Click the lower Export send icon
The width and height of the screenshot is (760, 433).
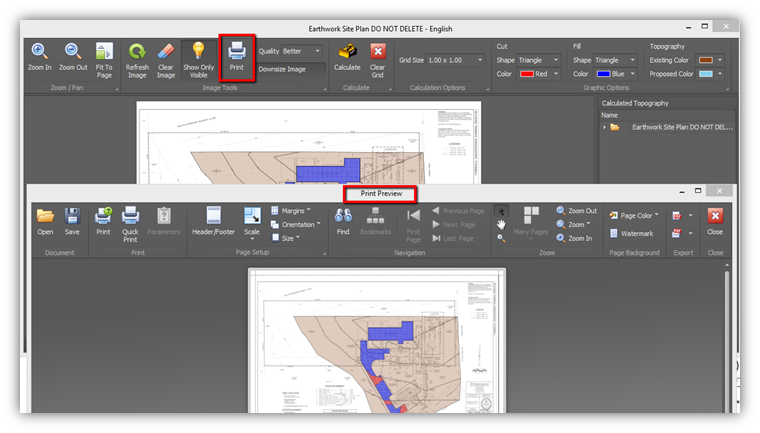(677, 234)
